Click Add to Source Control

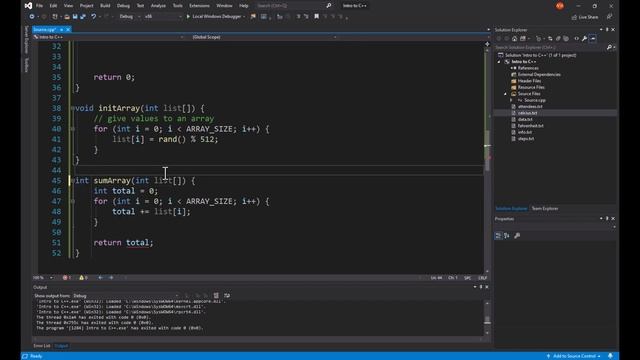tap(573, 356)
